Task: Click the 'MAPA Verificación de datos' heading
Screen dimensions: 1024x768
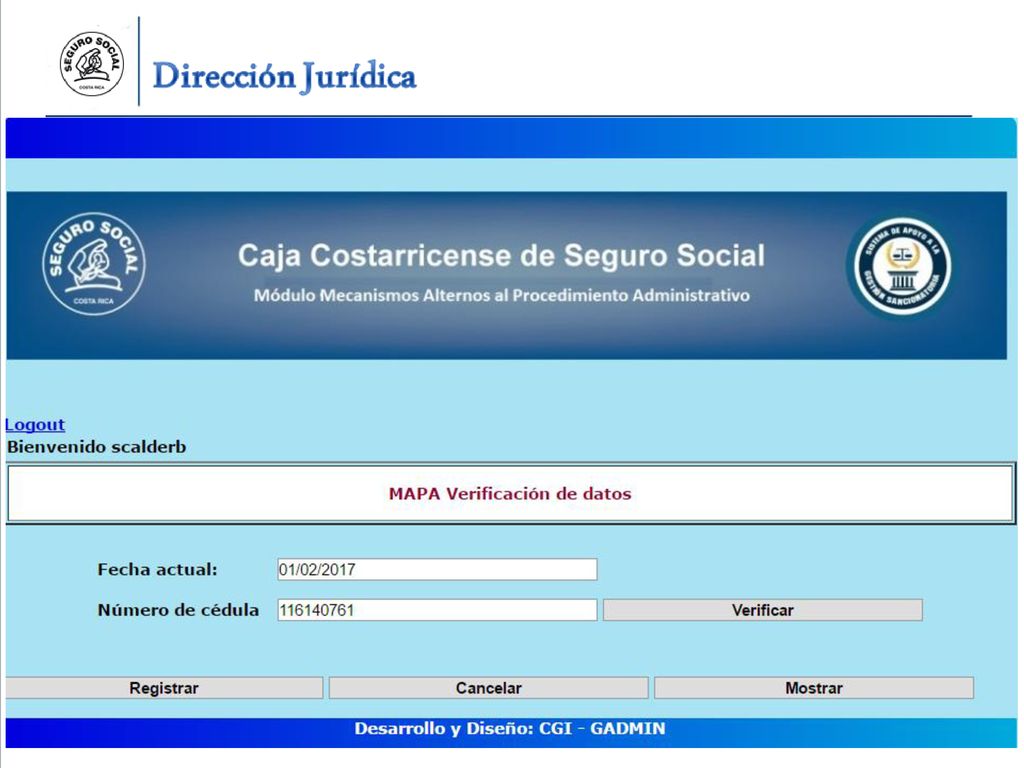Action: click(510, 494)
